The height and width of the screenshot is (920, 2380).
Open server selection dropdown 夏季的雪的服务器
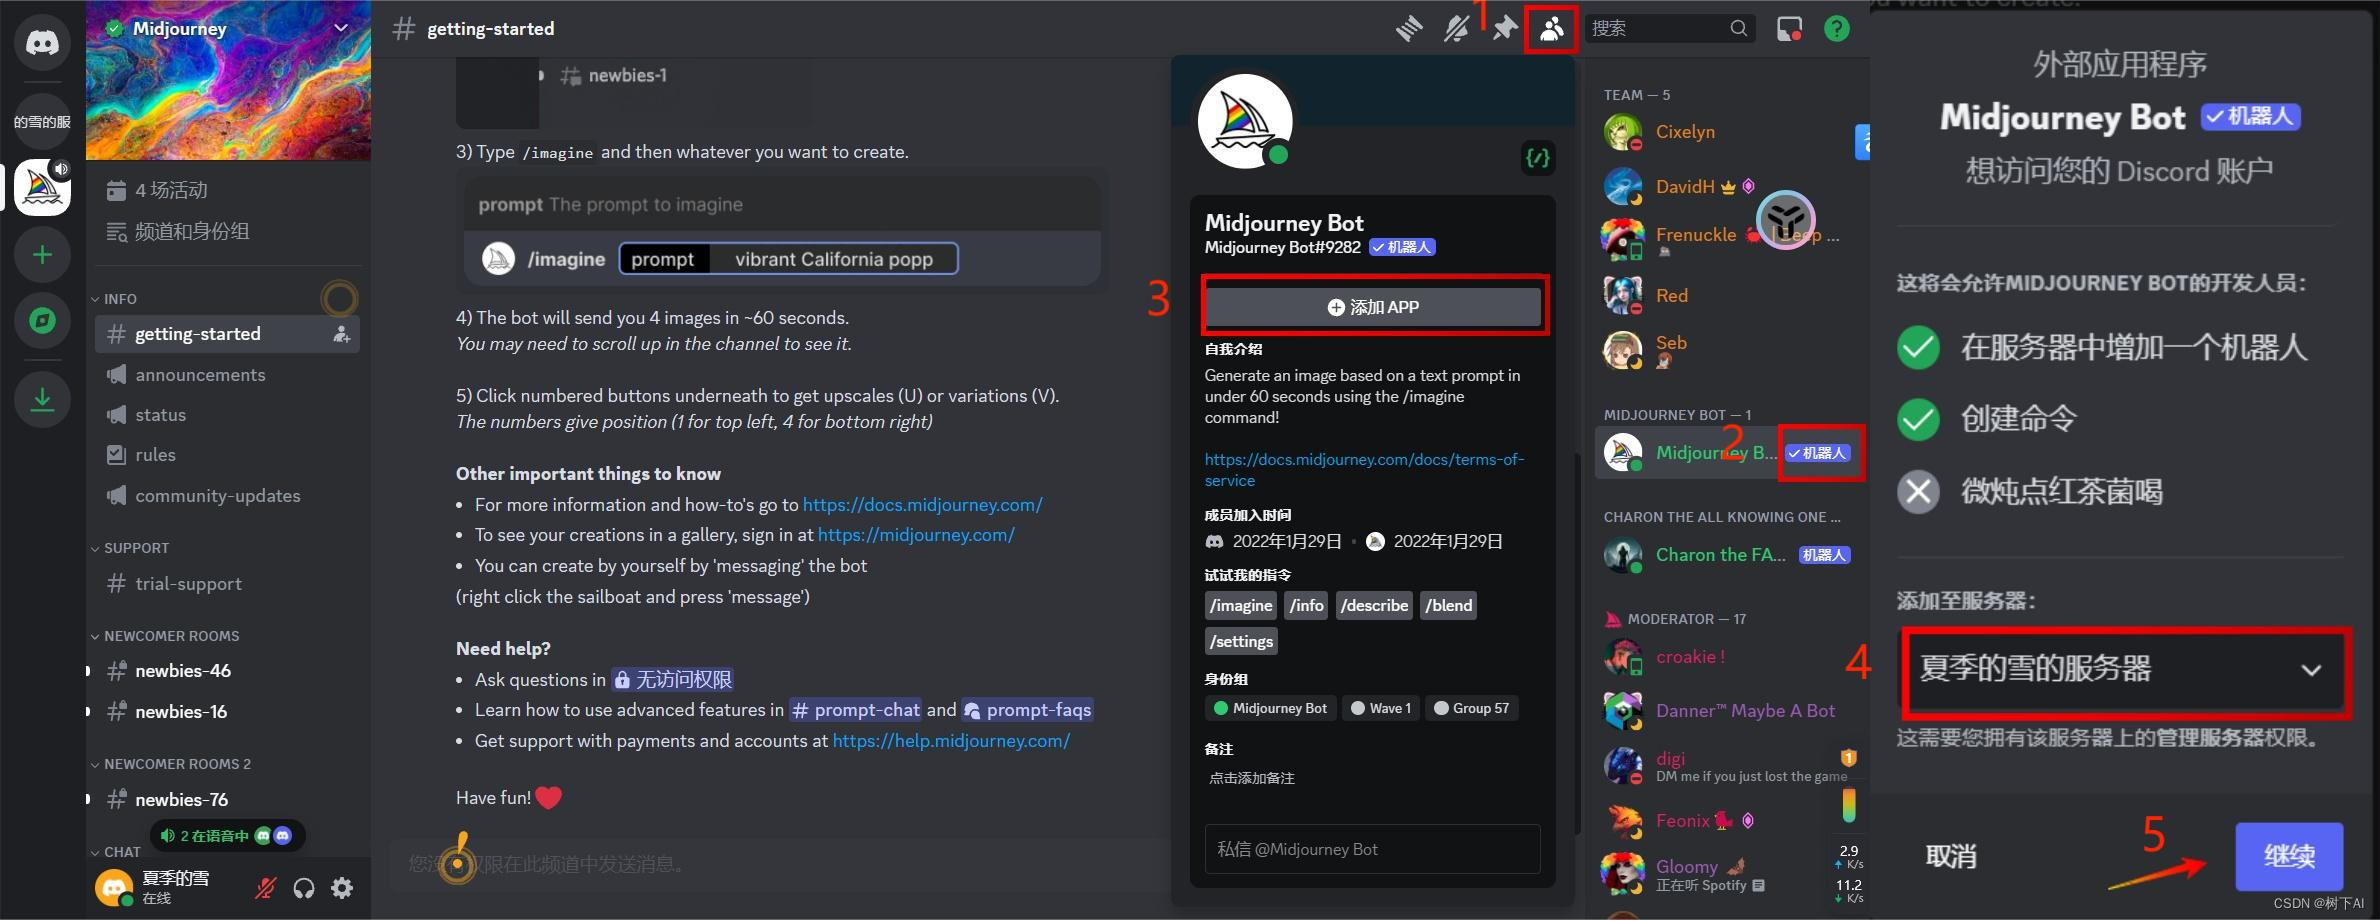[x=2125, y=670]
